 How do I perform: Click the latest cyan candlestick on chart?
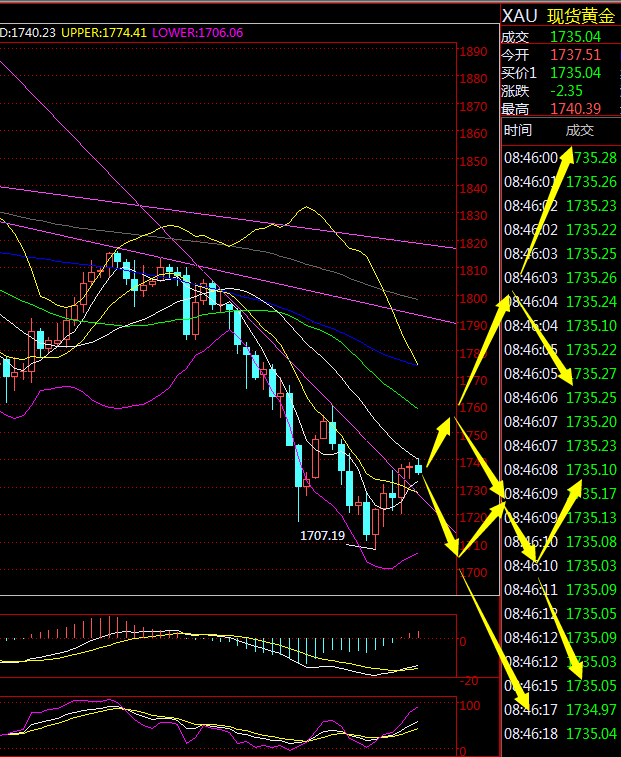coord(418,467)
